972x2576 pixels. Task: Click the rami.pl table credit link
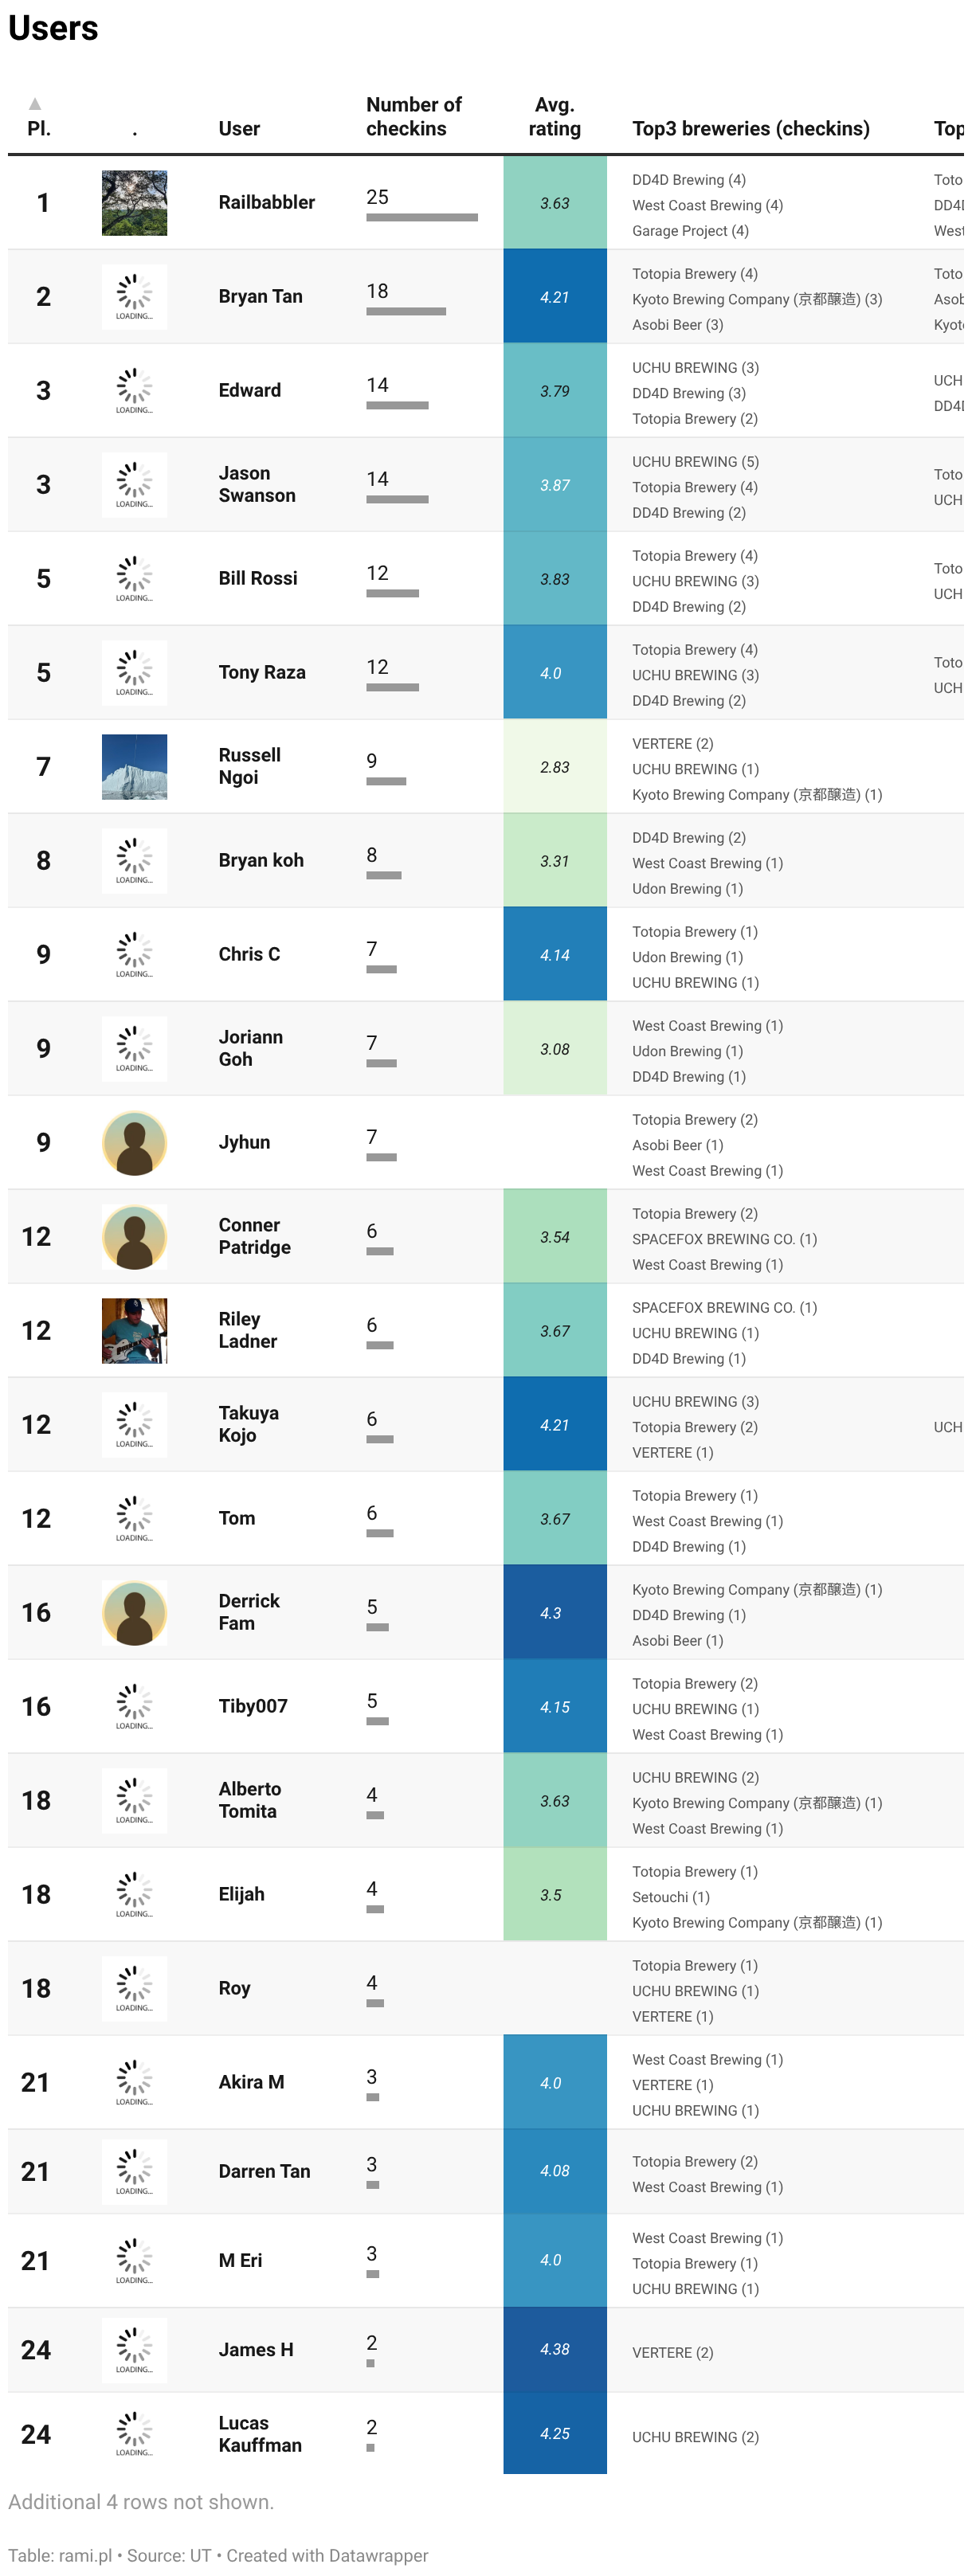pyautogui.click(x=85, y=2555)
